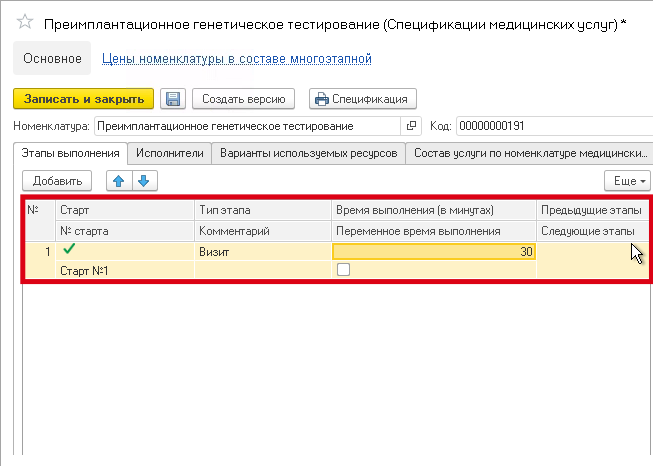Screen dimensions: 653x466
Task: Click the open icon beside the Номенклатура field
Action: [410, 127]
